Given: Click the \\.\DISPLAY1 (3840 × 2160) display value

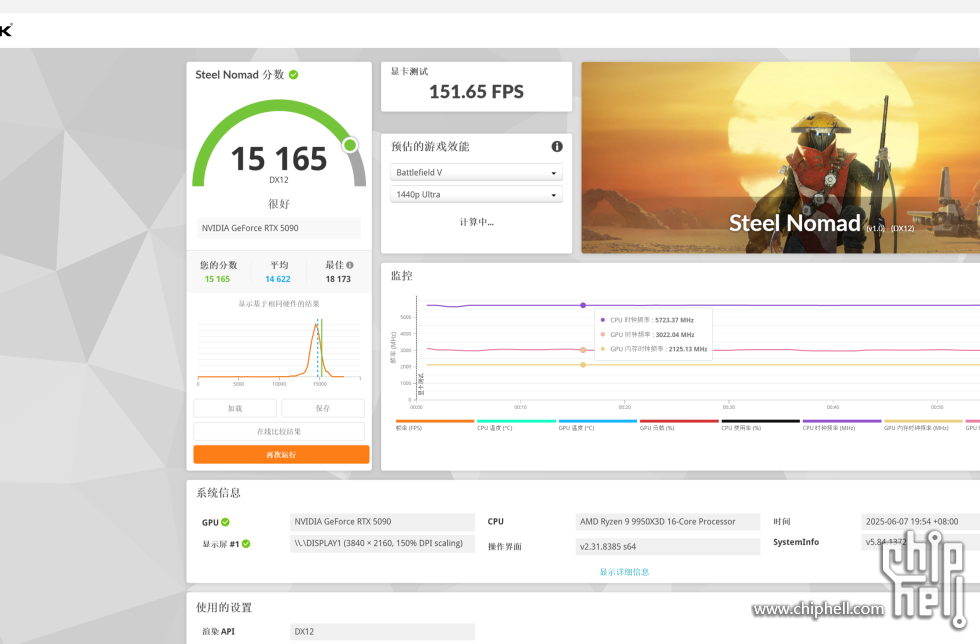Looking at the screenshot, I should click(382, 543).
